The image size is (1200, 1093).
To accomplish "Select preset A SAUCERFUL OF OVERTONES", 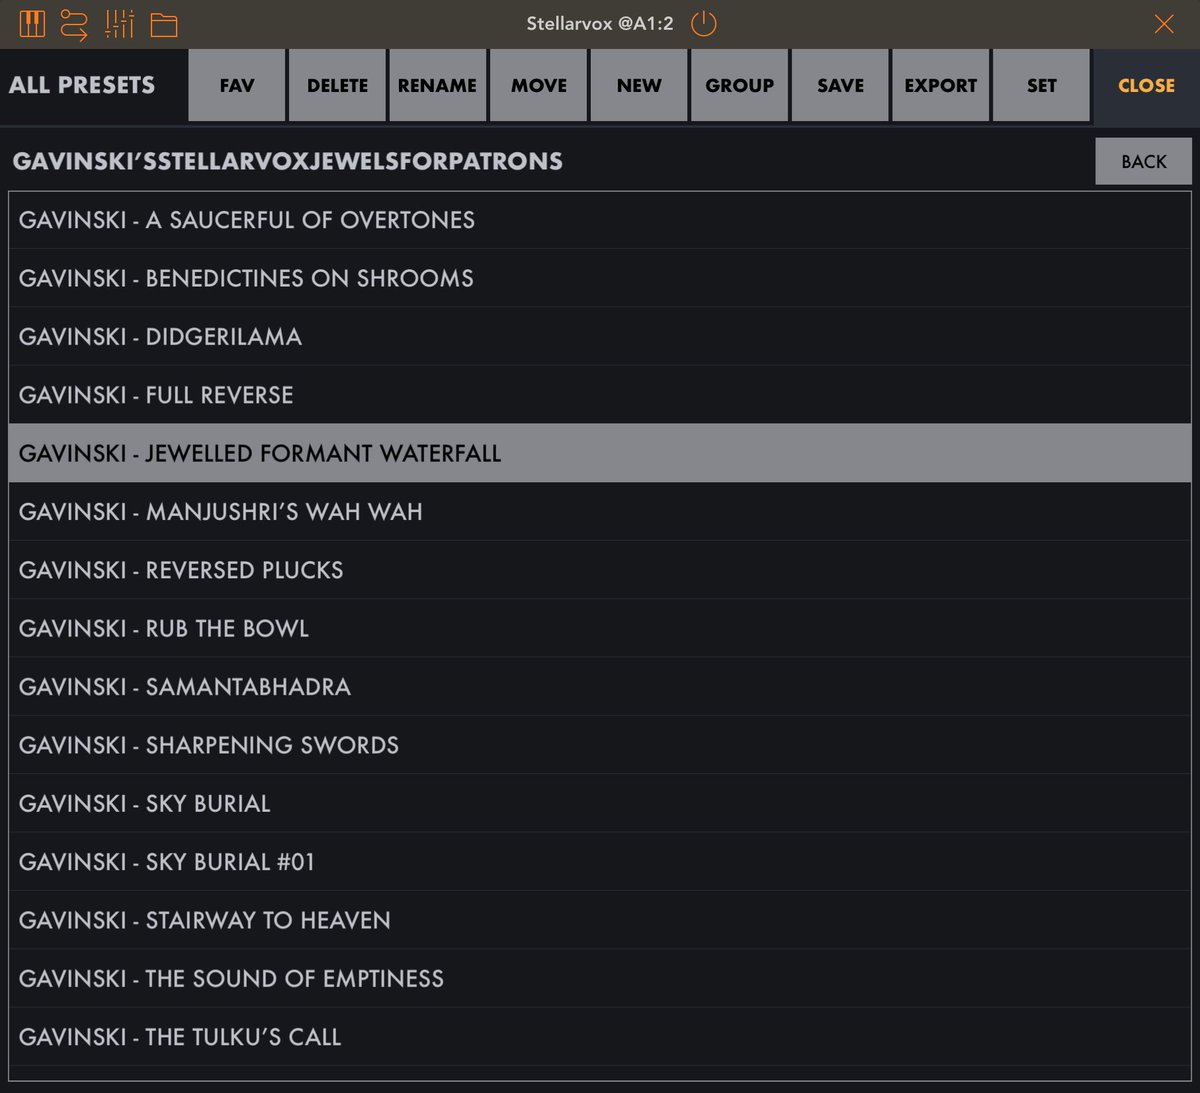I will (600, 220).
